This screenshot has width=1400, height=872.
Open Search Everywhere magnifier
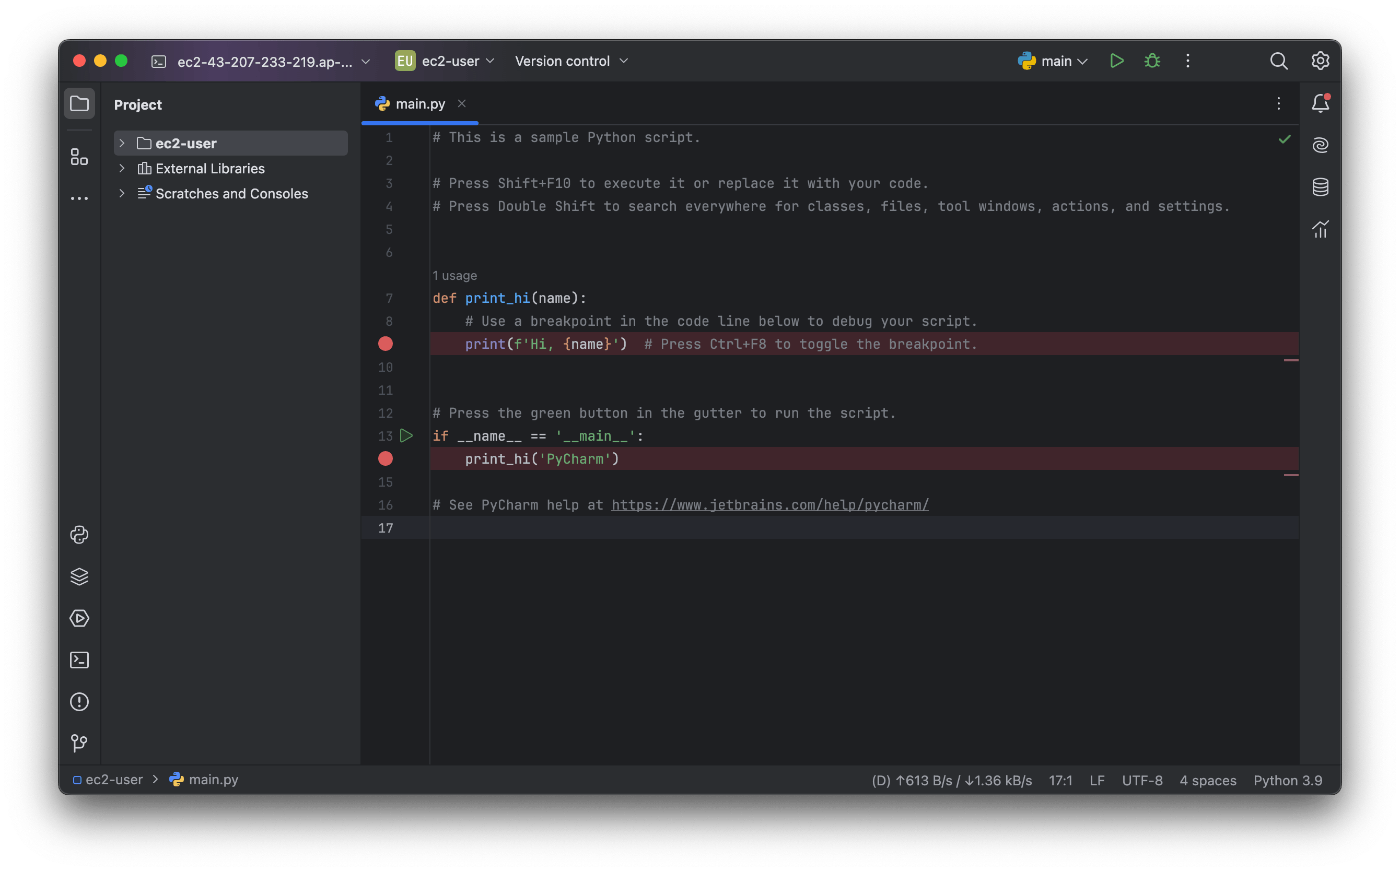click(1279, 61)
